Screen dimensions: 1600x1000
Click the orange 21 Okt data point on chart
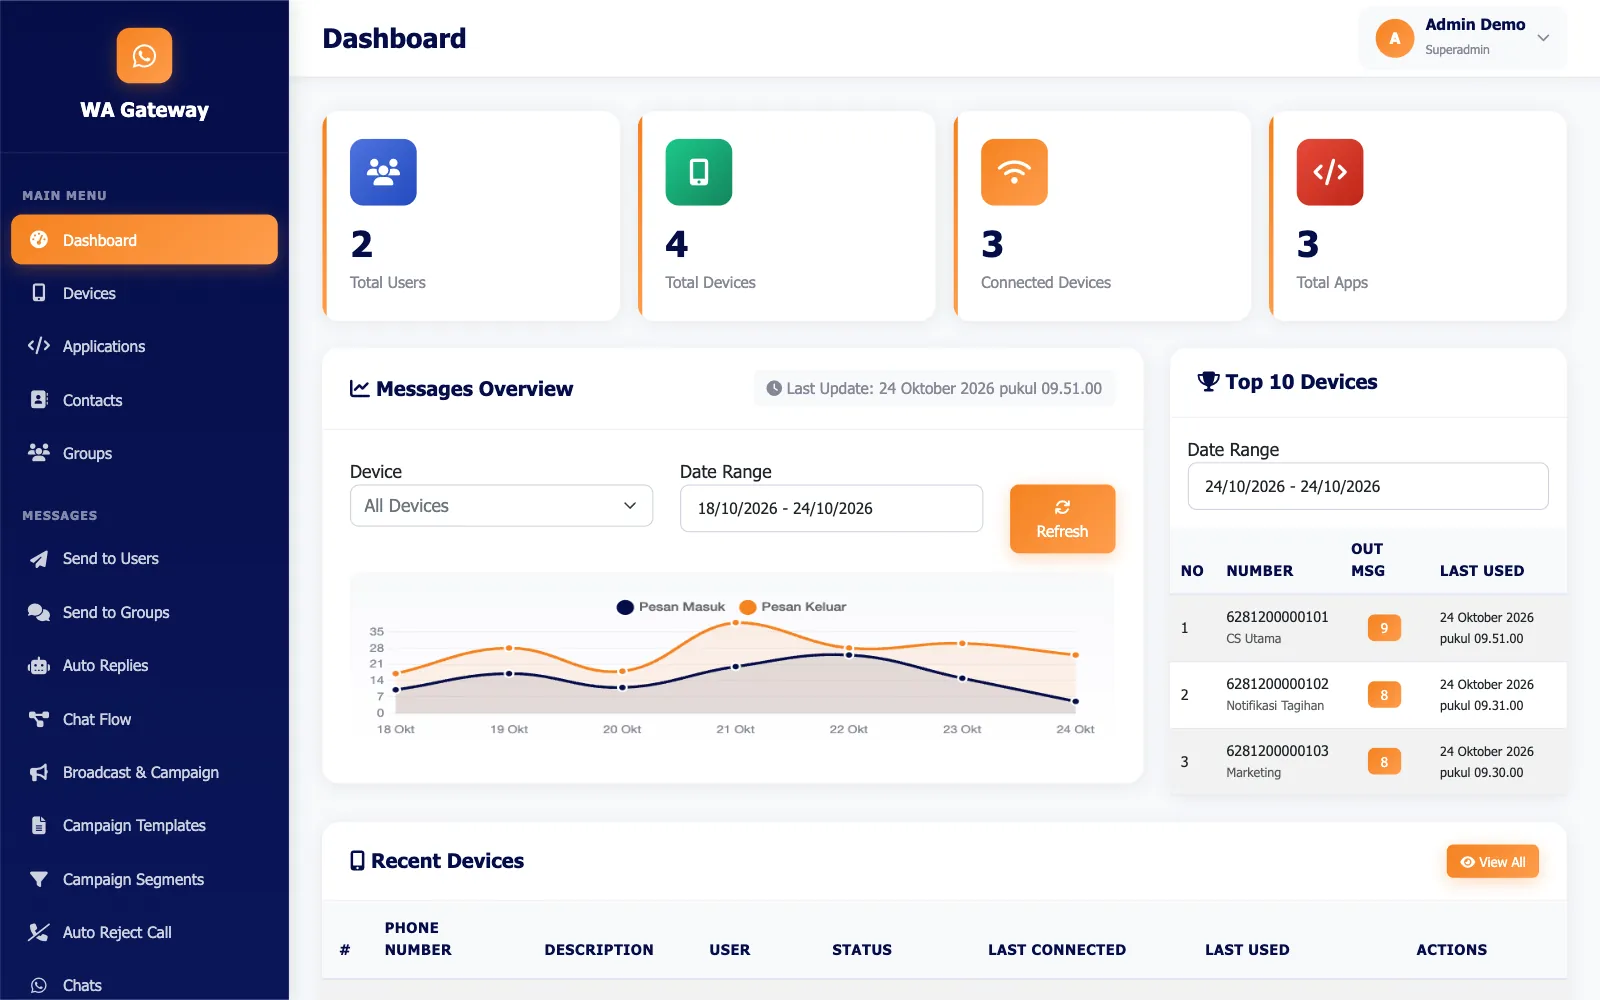(736, 622)
